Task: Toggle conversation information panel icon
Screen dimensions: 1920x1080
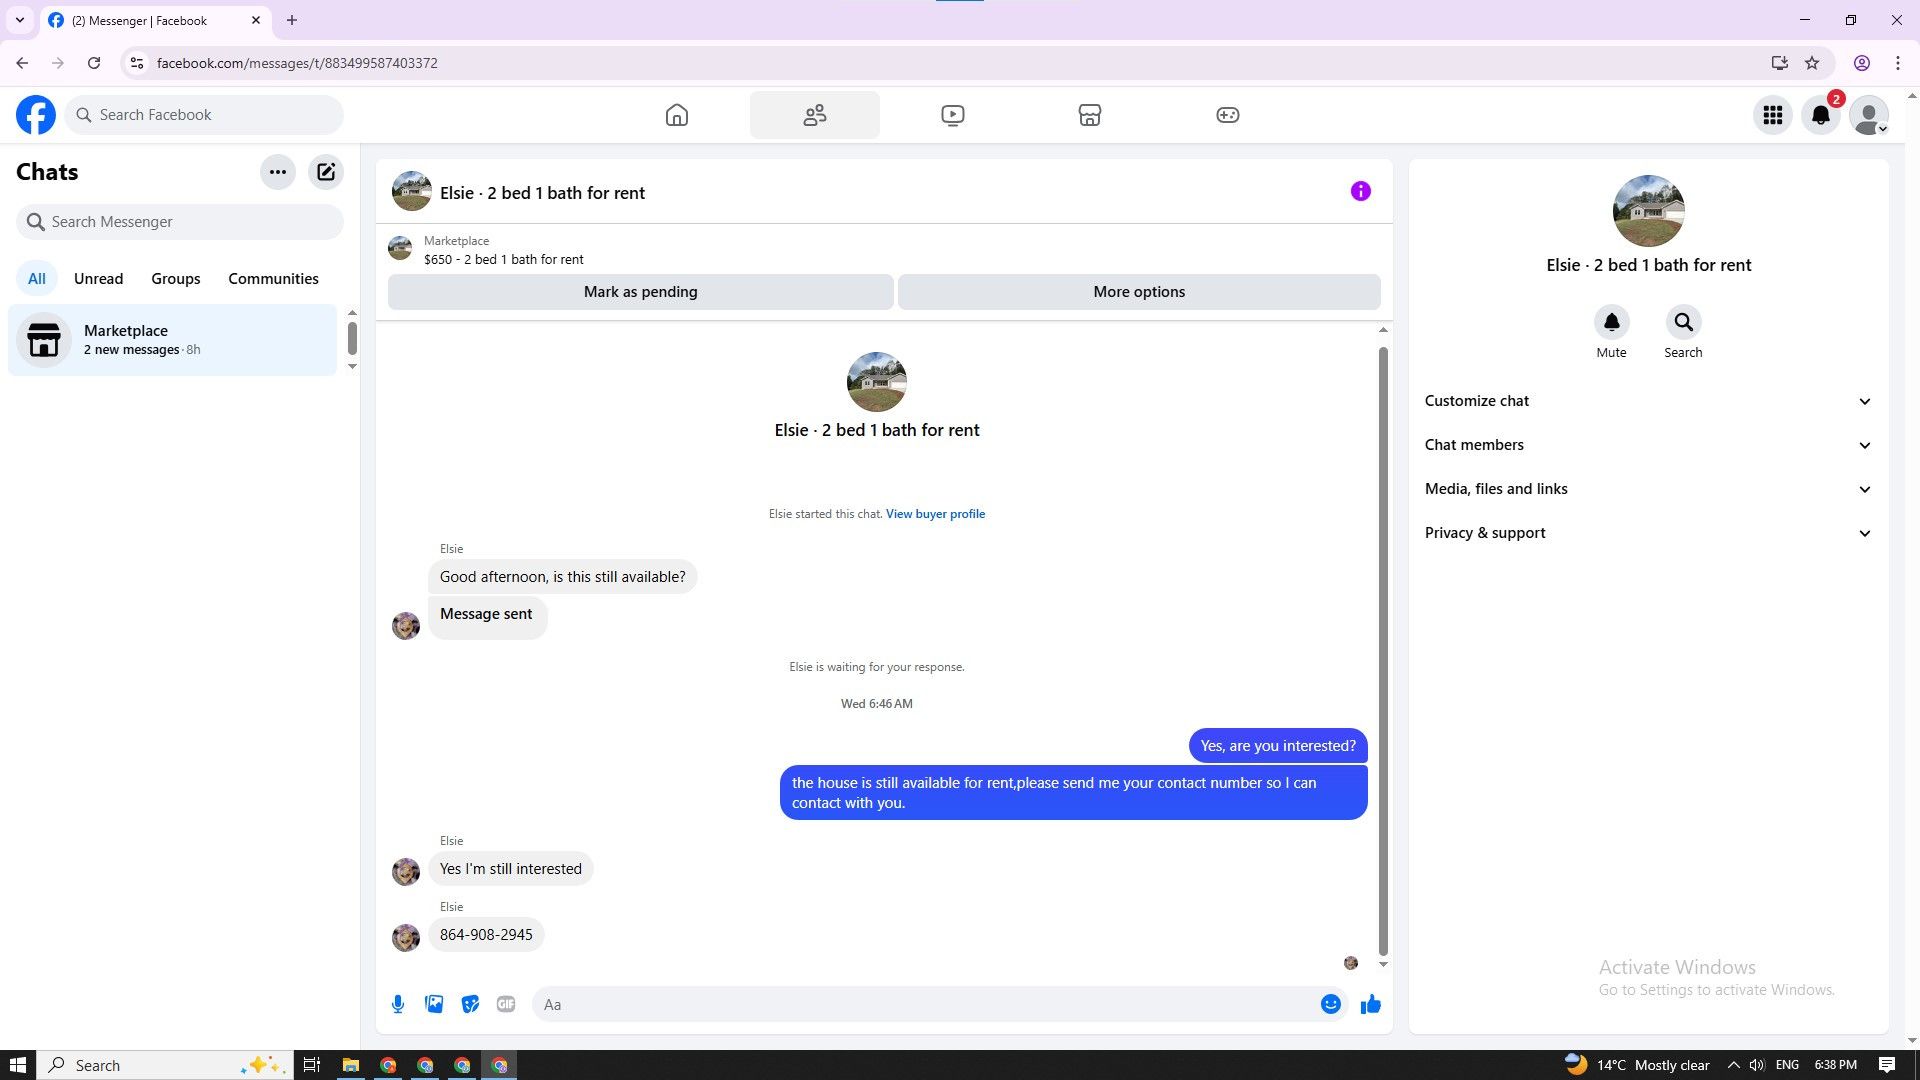Action: 1360,191
